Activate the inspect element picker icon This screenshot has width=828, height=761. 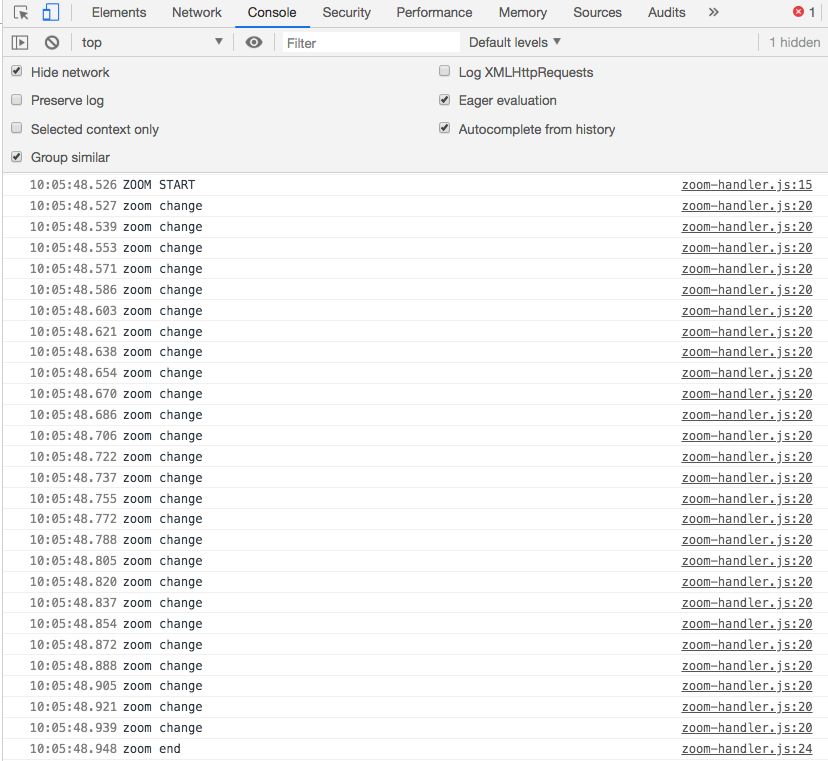tap(21, 12)
